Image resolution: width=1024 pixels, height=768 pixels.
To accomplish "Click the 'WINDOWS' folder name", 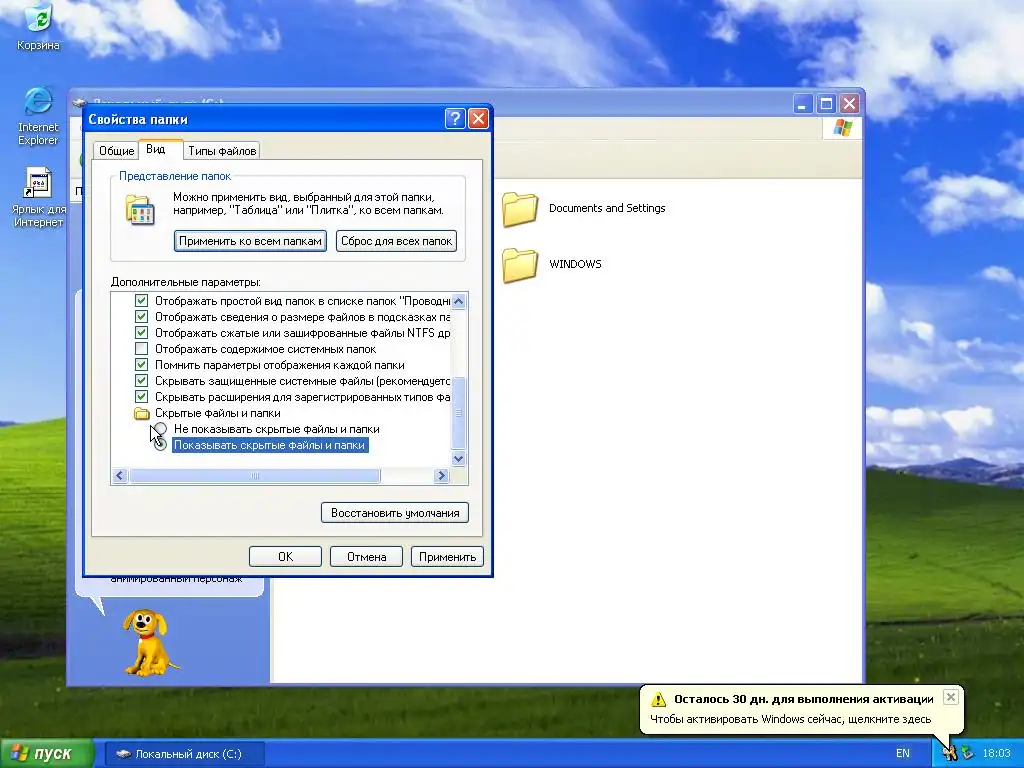I will (575, 264).
